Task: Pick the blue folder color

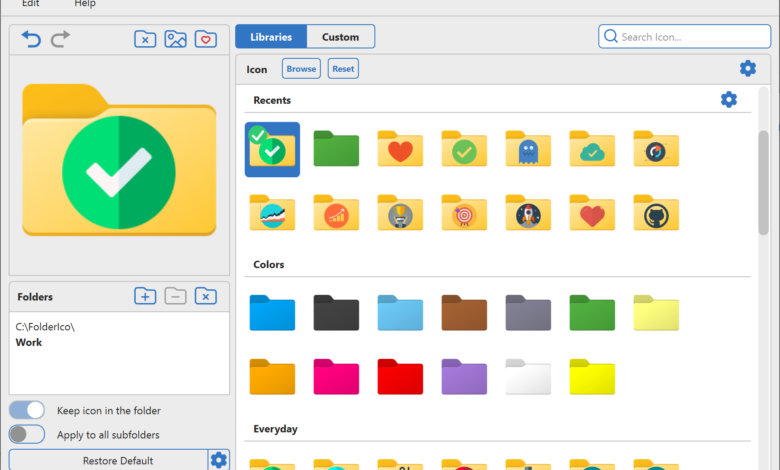Action: [272, 313]
